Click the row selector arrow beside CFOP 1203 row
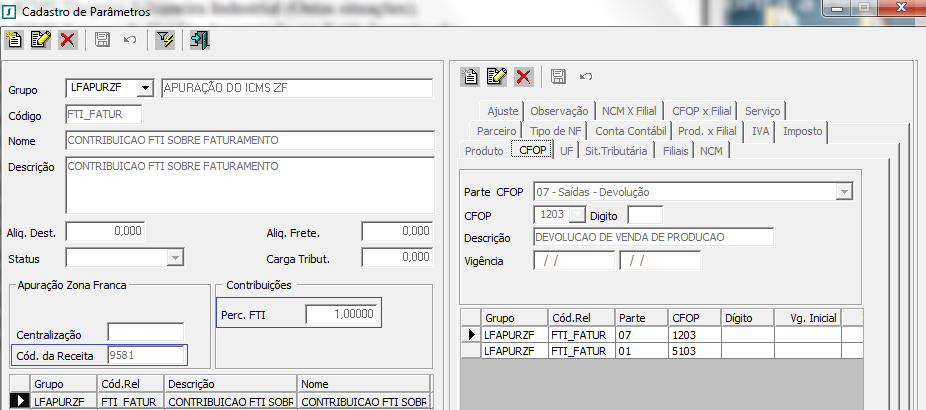This screenshot has width=926, height=410. 471,335
